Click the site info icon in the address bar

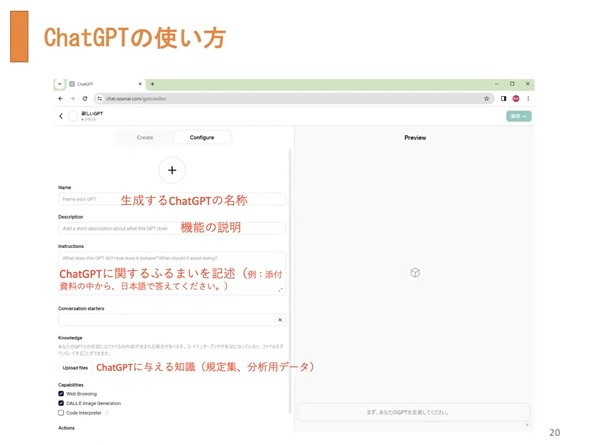point(100,98)
